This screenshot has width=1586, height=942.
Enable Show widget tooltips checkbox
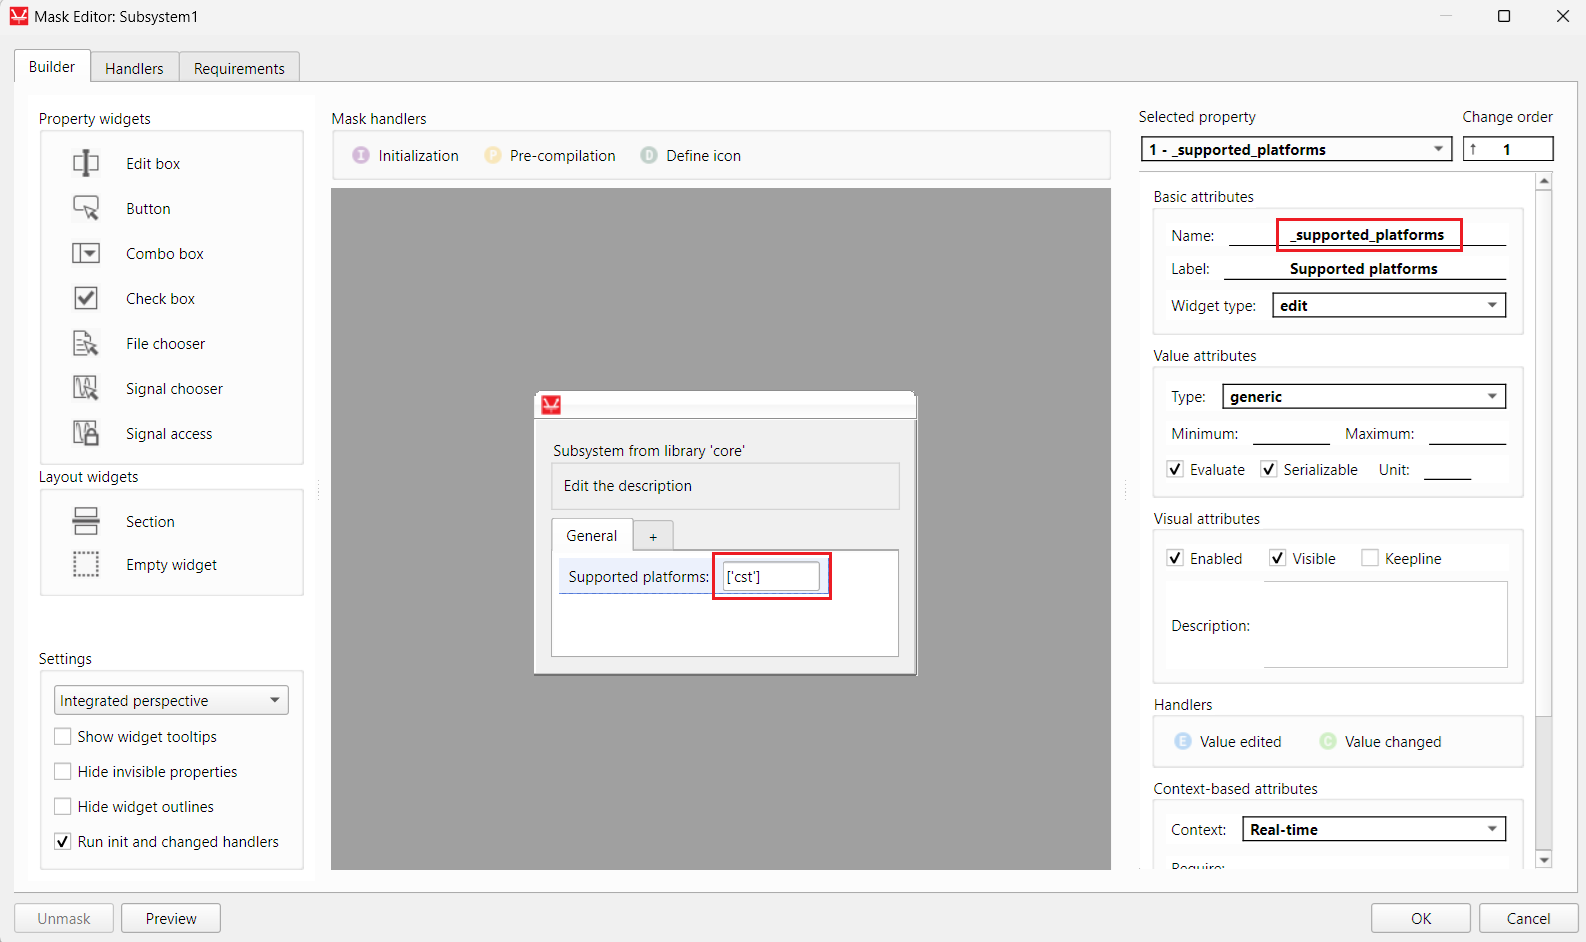coord(63,737)
